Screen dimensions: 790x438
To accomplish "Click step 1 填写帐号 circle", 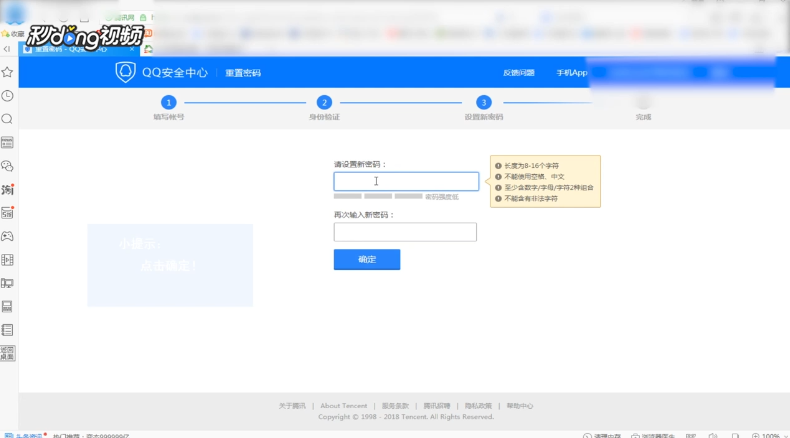I will click(169, 102).
